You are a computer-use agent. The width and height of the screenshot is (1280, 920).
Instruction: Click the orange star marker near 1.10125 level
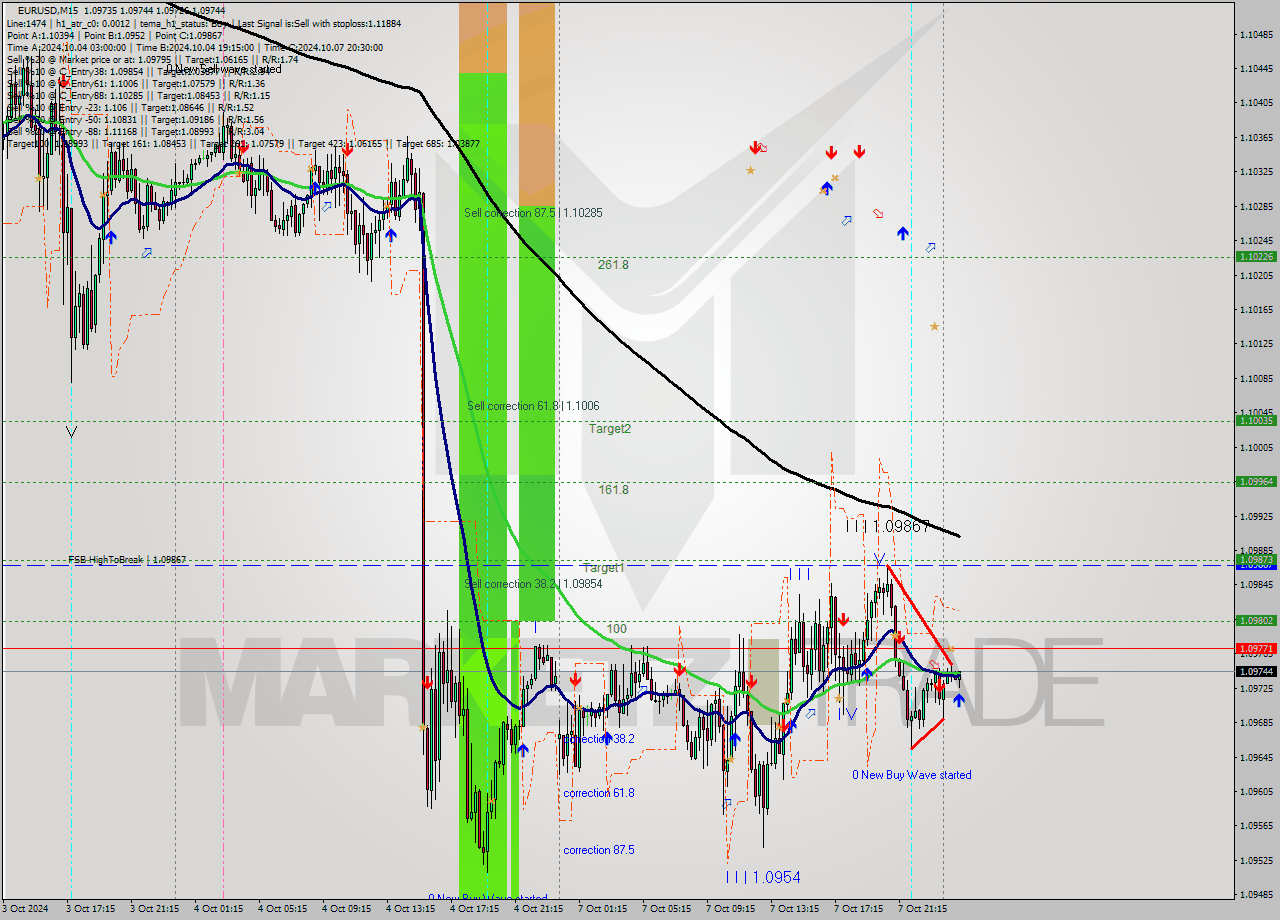[x=934, y=326]
